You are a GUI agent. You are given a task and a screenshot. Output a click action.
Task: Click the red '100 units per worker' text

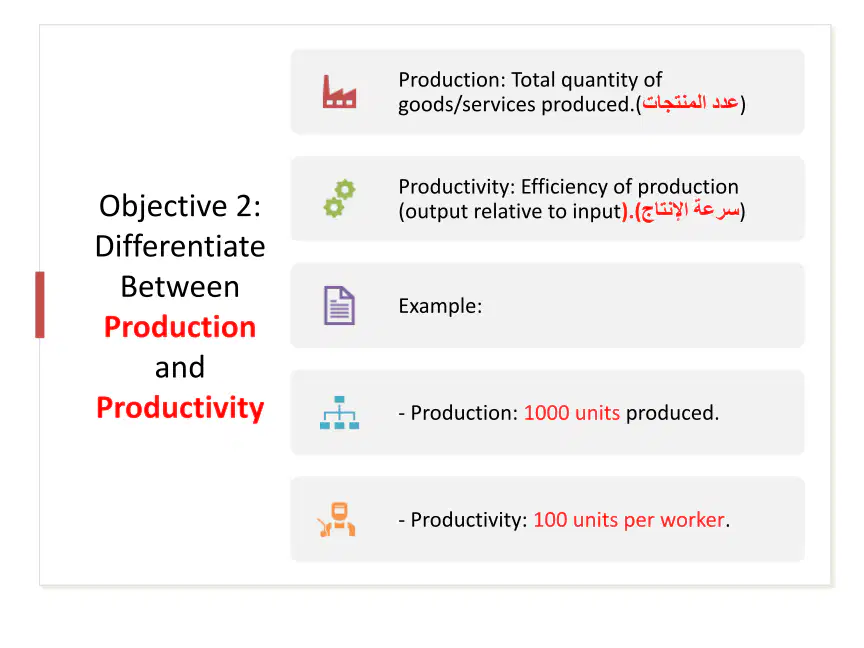tap(629, 520)
